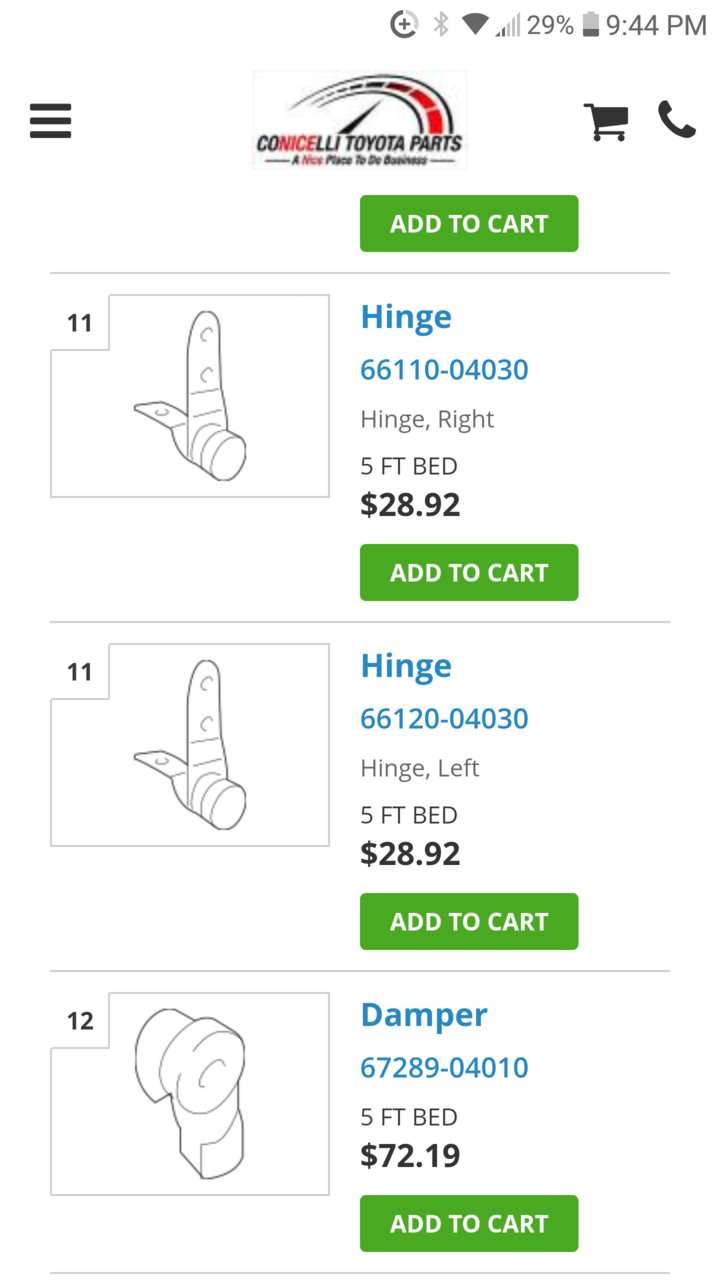Add Left Hinge 66120-04030 to cart
720x1280 pixels.
coord(469,921)
